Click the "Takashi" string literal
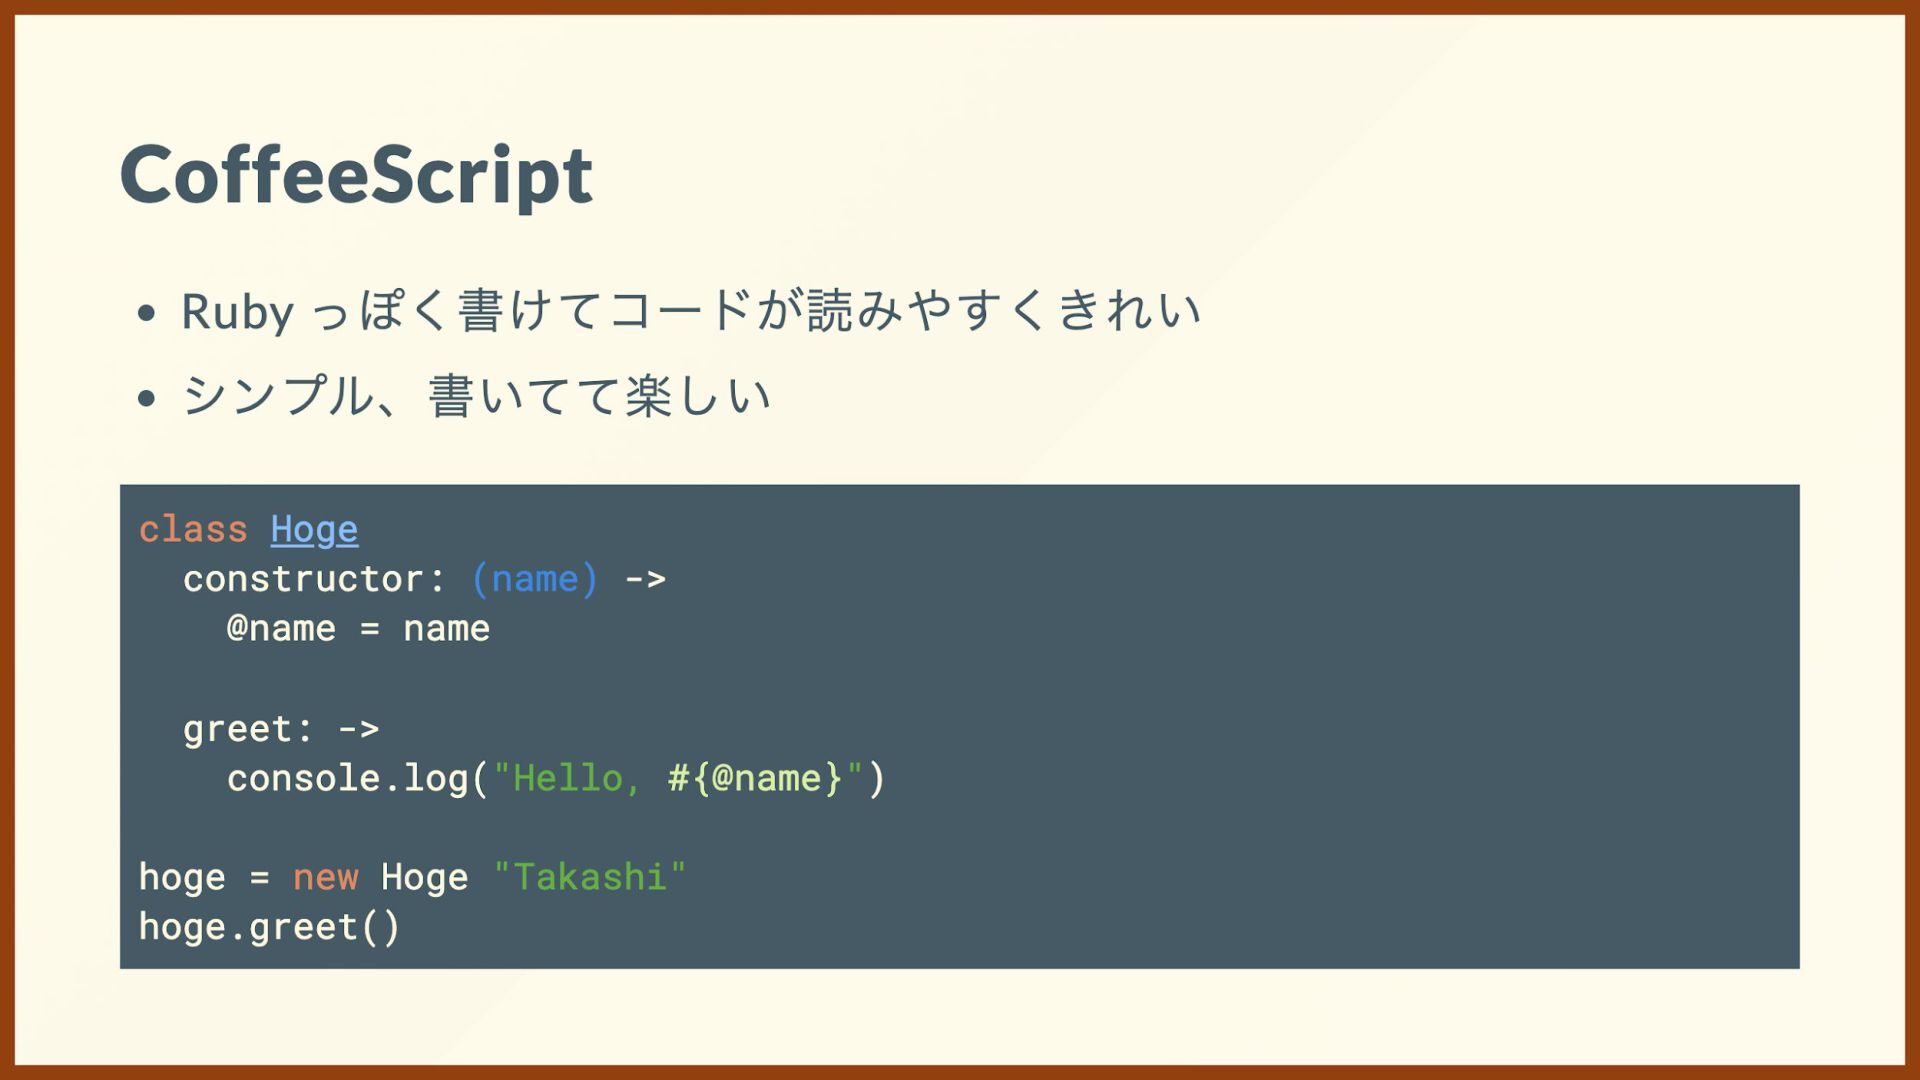This screenshot has height=1080, width=1920. point(590,877)
